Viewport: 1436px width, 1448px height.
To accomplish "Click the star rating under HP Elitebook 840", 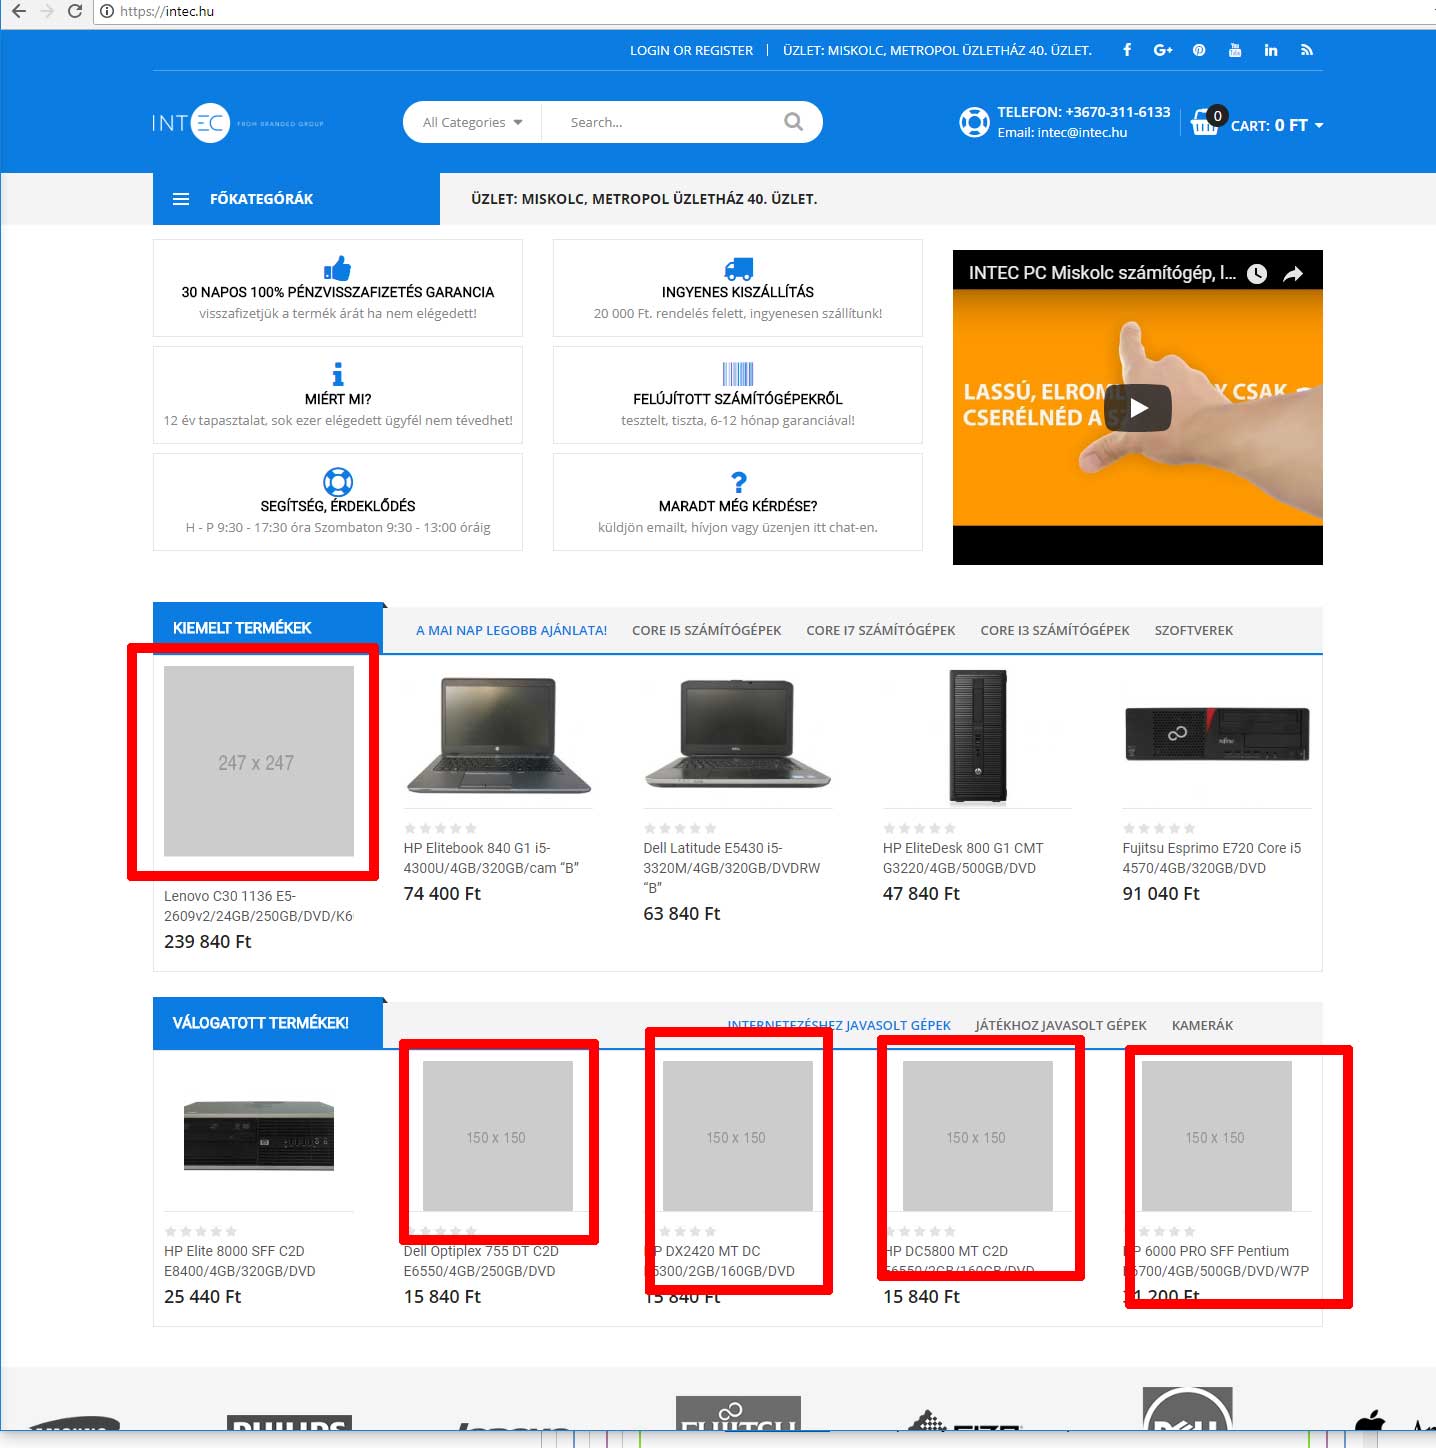I will pyautogui.click(x=440, y=828).
